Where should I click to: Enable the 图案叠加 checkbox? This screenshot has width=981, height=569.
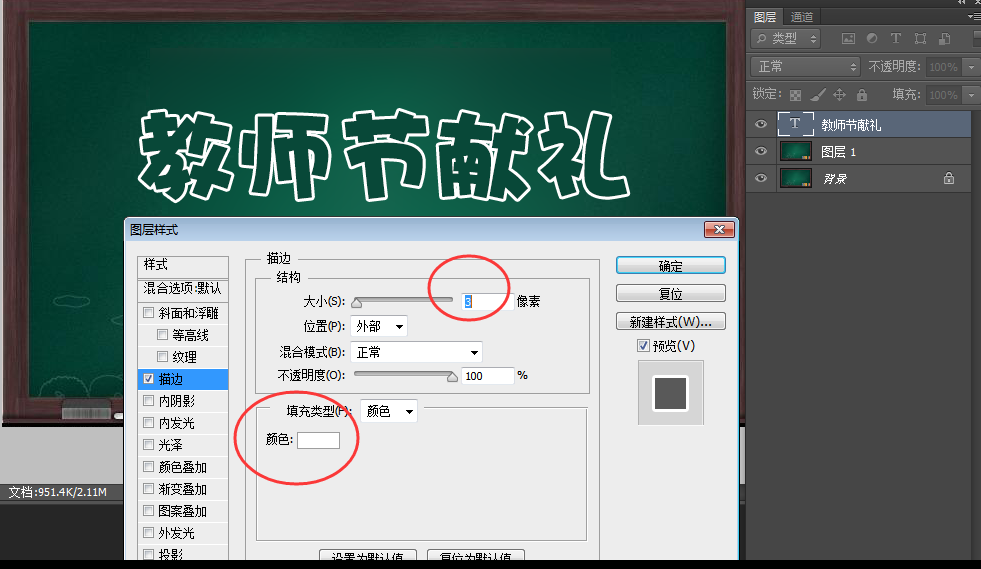(148, 511)
